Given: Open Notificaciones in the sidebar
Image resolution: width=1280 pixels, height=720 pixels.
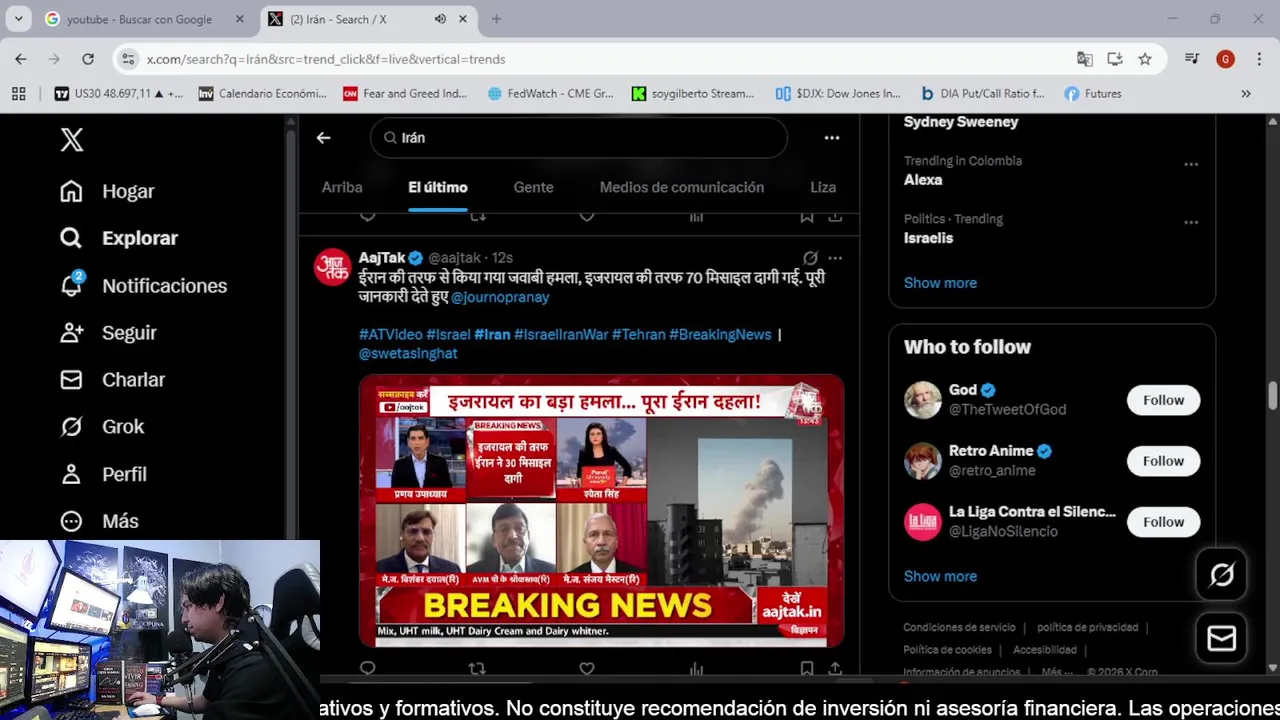Looking at the screenshot, I should 143,286.
